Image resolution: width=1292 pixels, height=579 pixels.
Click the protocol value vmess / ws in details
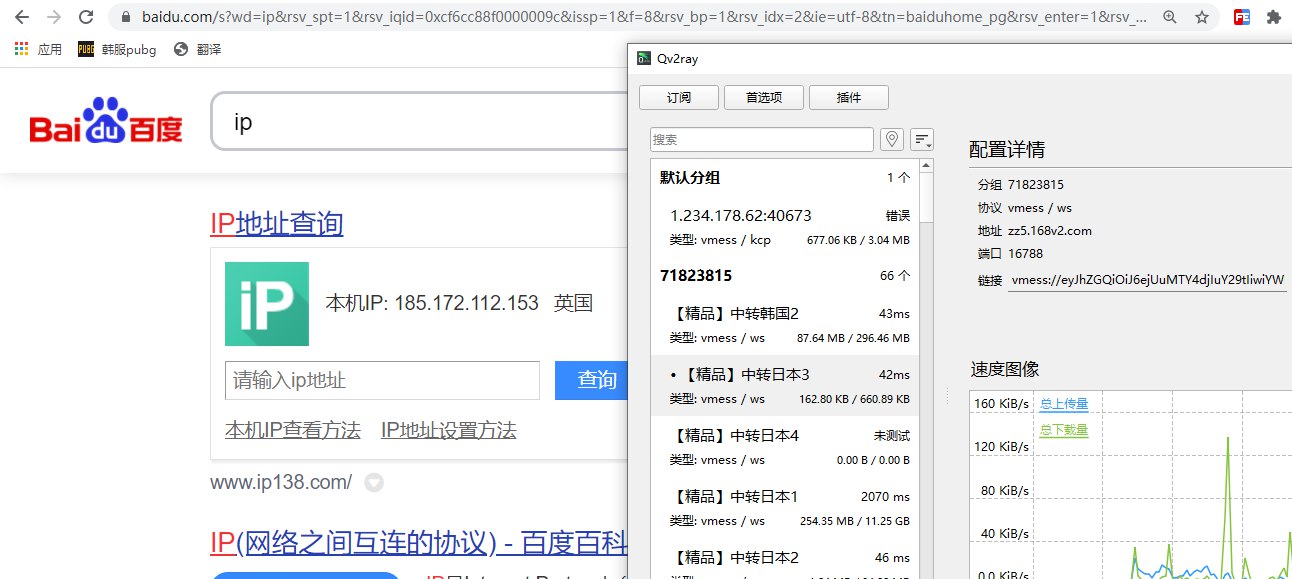point(1040,207)
